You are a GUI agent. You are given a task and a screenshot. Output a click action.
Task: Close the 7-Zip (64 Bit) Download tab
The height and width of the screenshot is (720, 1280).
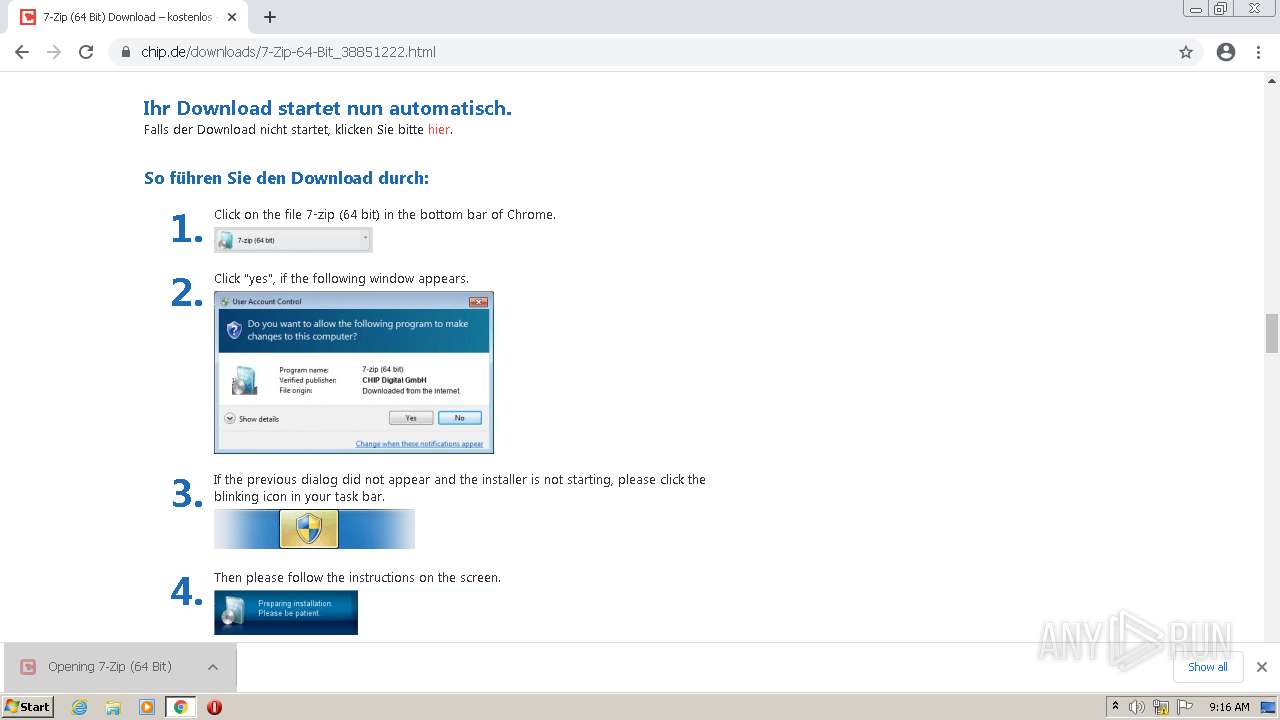point(232,17)
